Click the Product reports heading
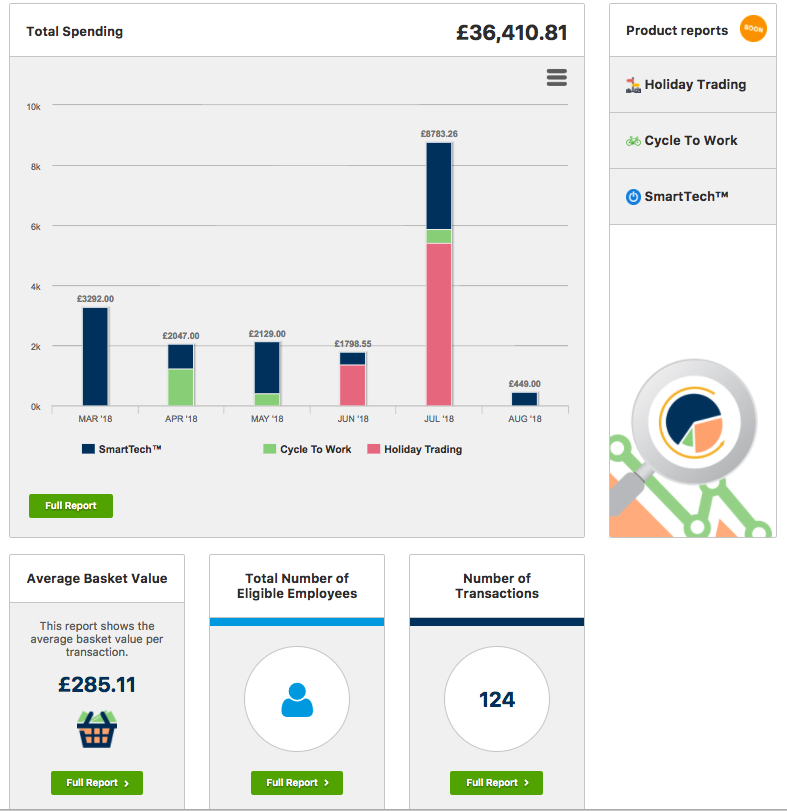 point(677,31)
